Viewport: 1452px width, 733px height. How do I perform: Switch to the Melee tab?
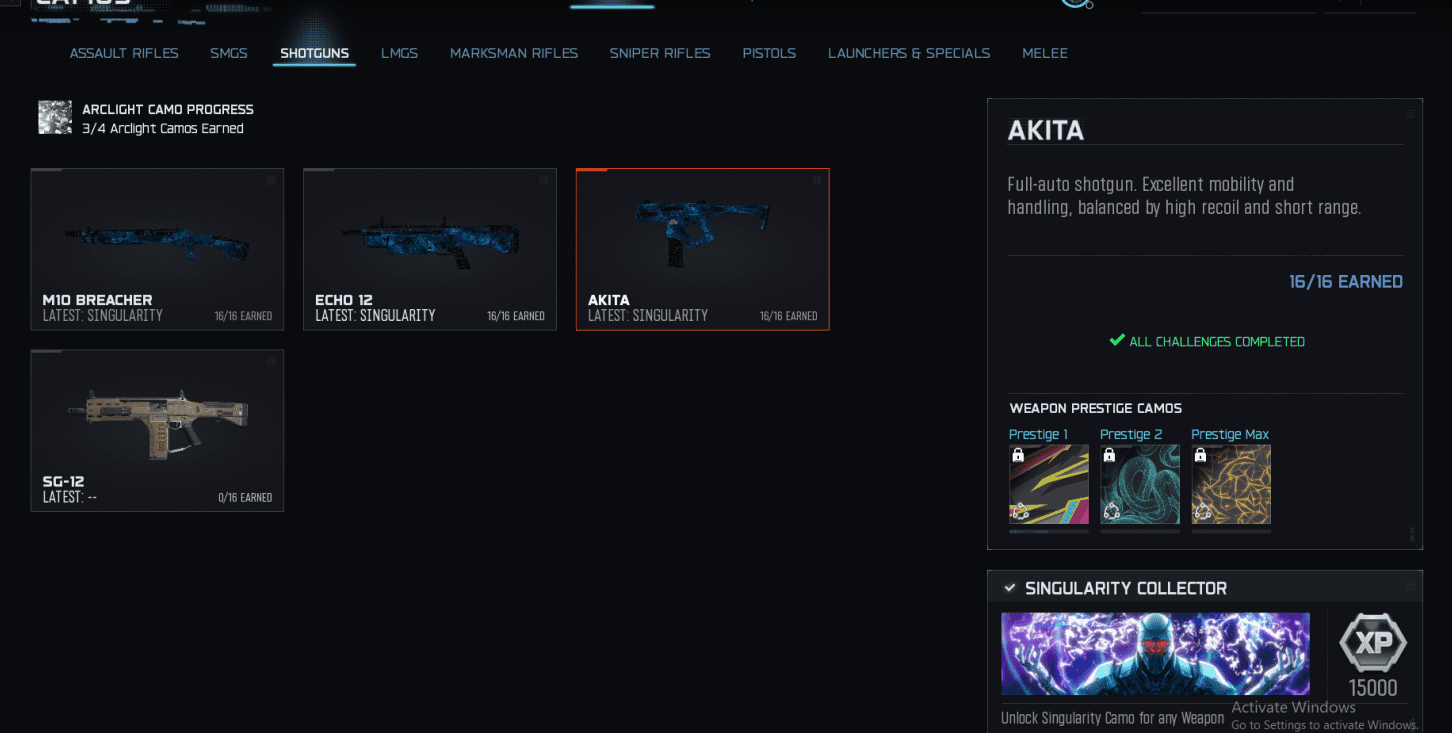tap(1045, 53)
